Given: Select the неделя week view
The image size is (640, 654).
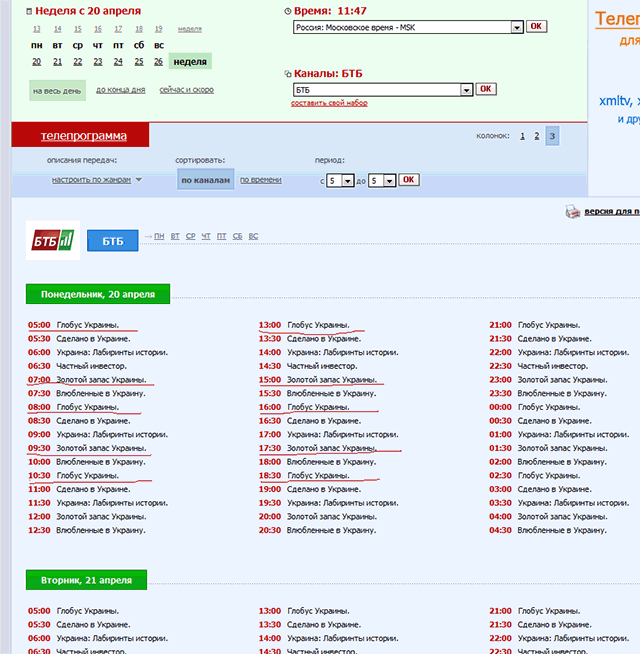Looking at the screenshot, I should [x=190, y=62].
